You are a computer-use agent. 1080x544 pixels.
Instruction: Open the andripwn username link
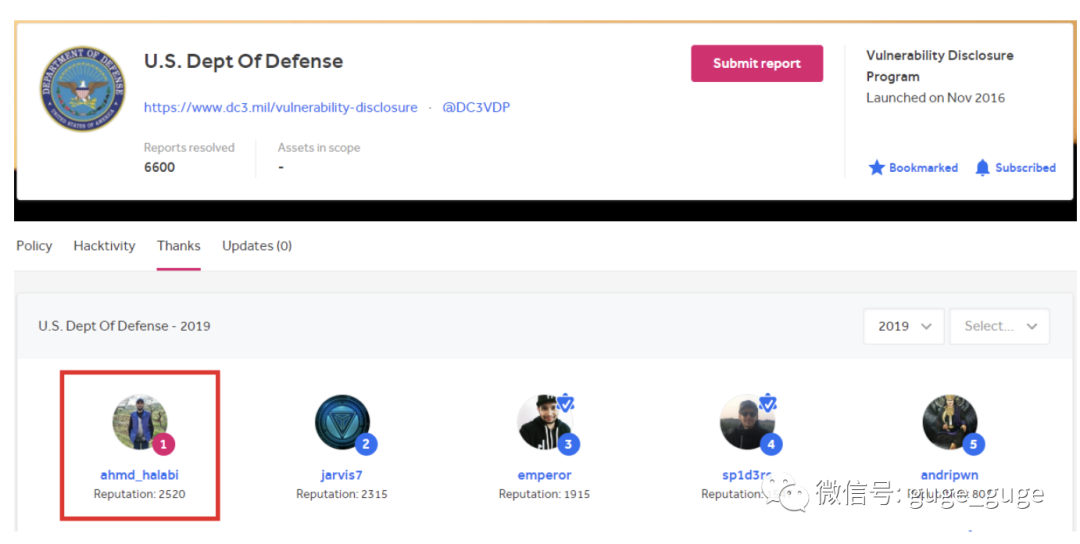point(949,475)
